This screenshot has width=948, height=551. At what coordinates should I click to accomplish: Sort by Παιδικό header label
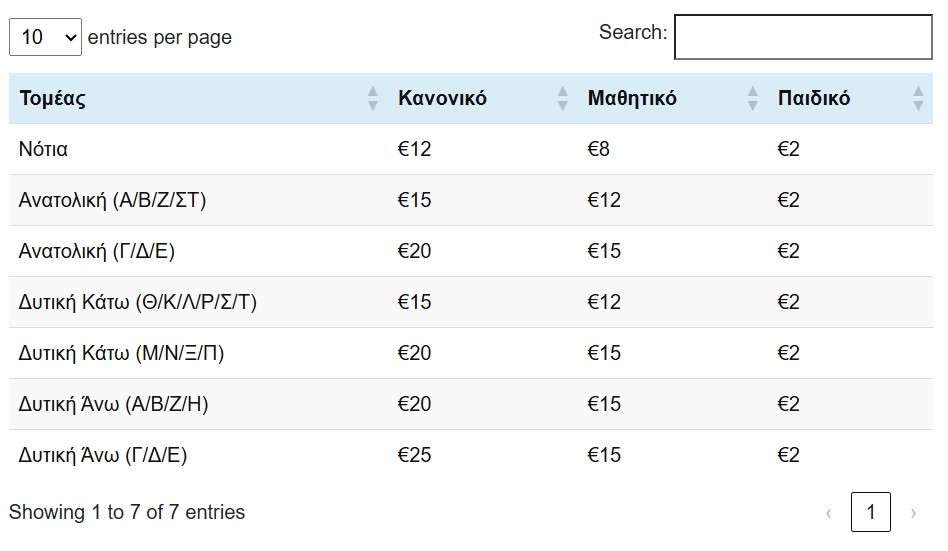814,98
